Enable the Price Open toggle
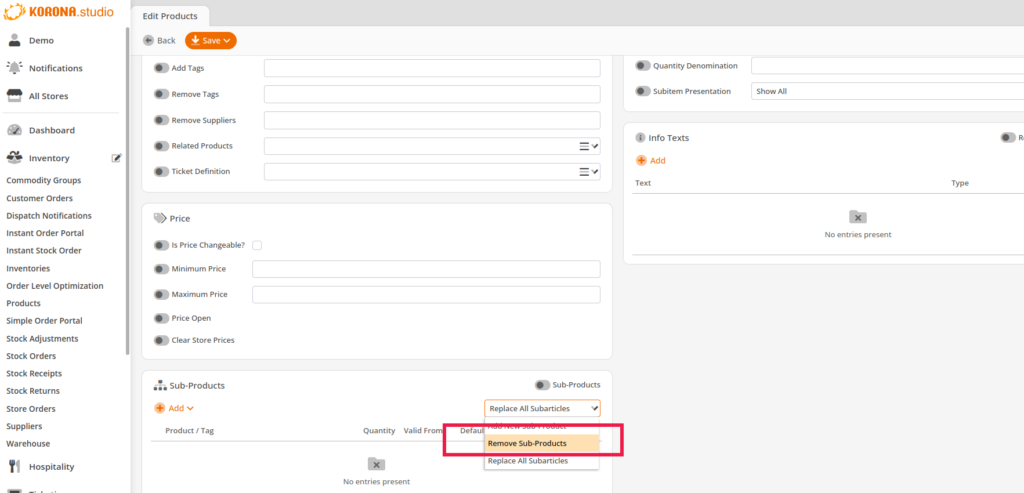1024x493 pixels. coord(161,318)
